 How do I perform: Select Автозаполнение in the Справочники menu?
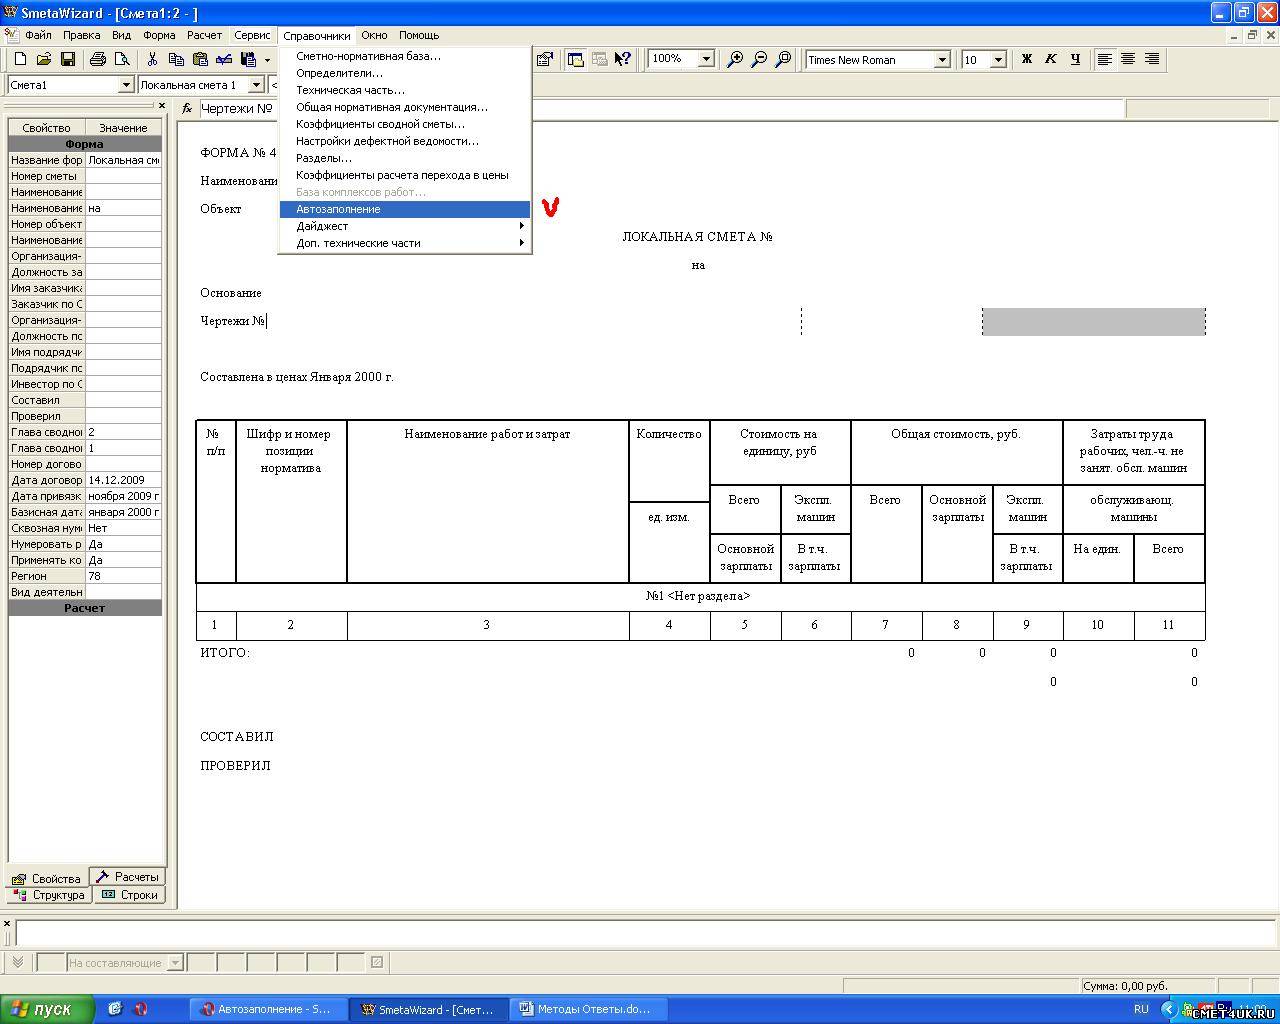338,209
